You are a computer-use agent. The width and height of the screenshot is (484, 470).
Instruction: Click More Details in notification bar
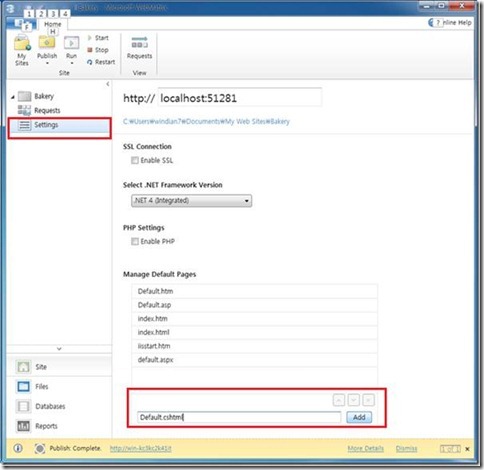coord(366,449)
